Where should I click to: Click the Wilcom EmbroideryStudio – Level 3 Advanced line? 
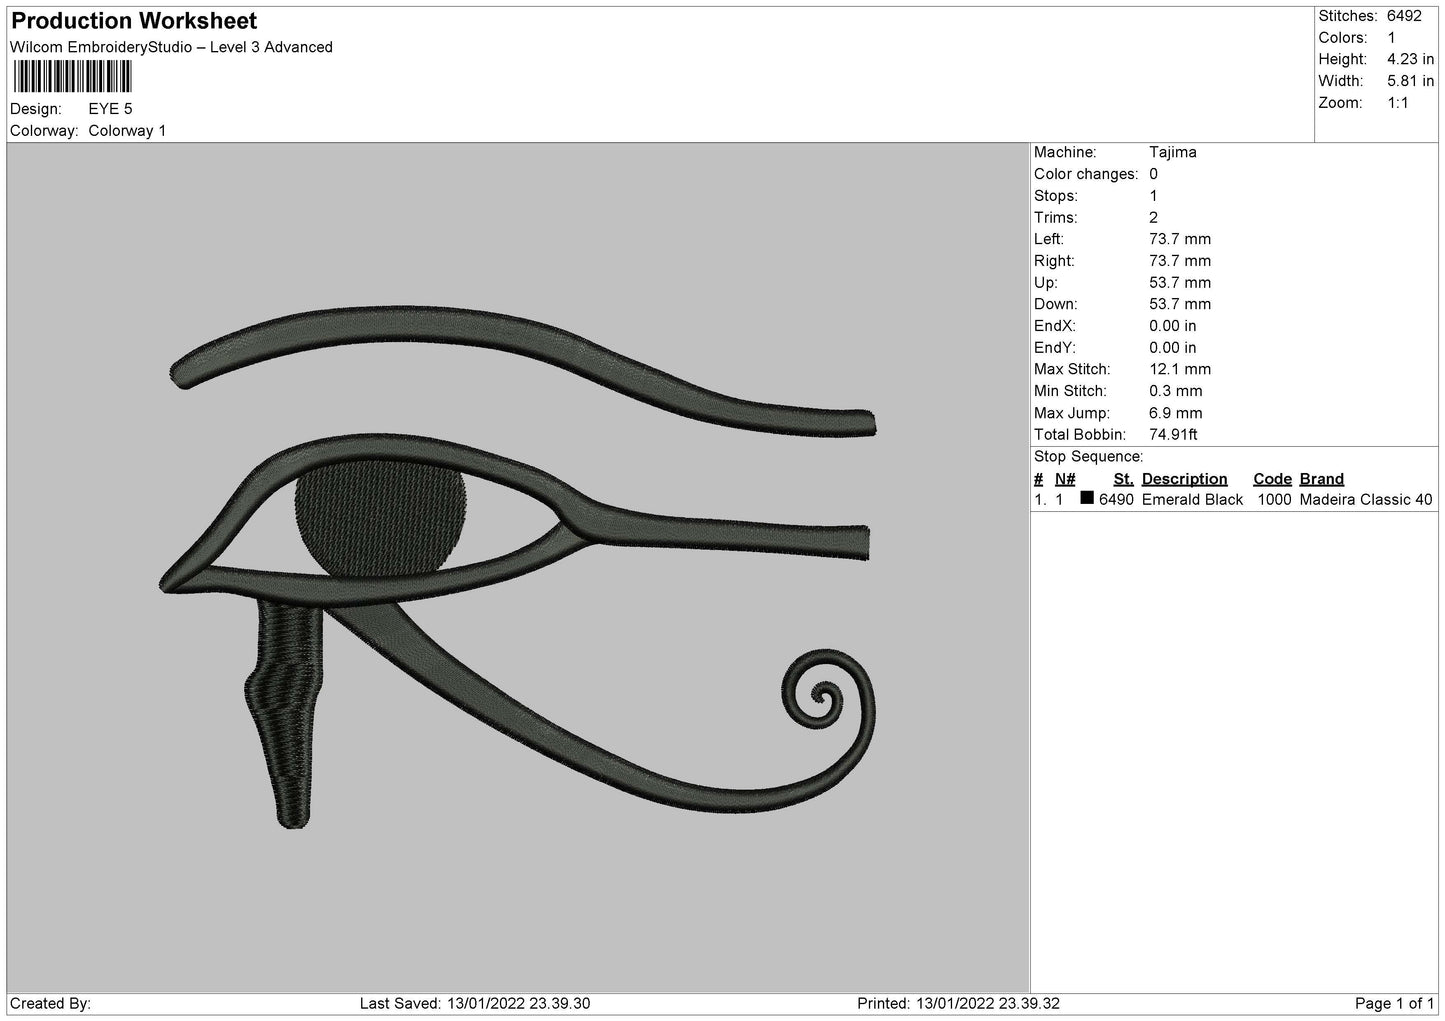point(171,47)
